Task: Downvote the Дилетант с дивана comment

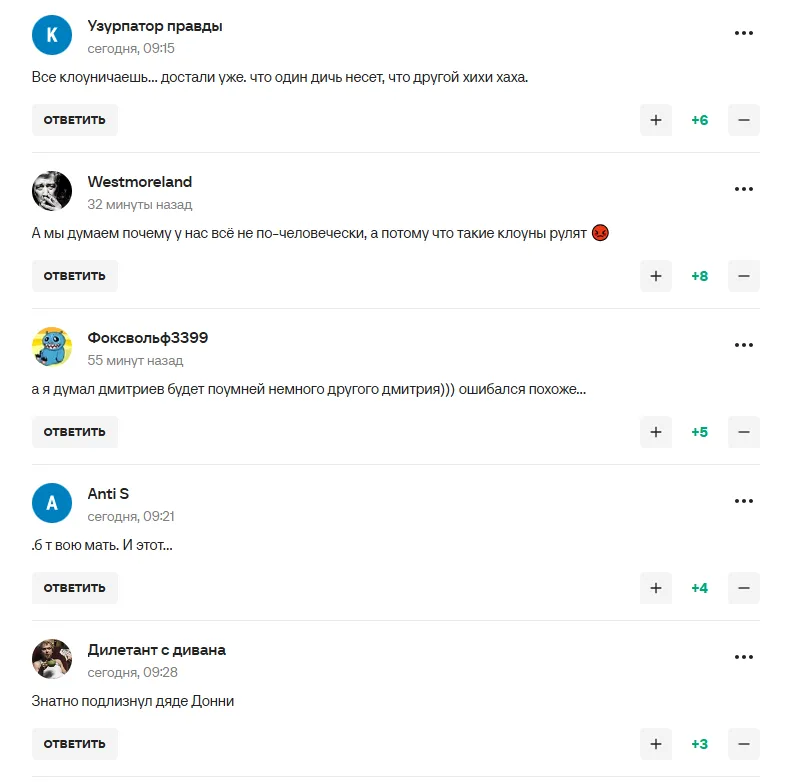Action: [x=743, y=744]
